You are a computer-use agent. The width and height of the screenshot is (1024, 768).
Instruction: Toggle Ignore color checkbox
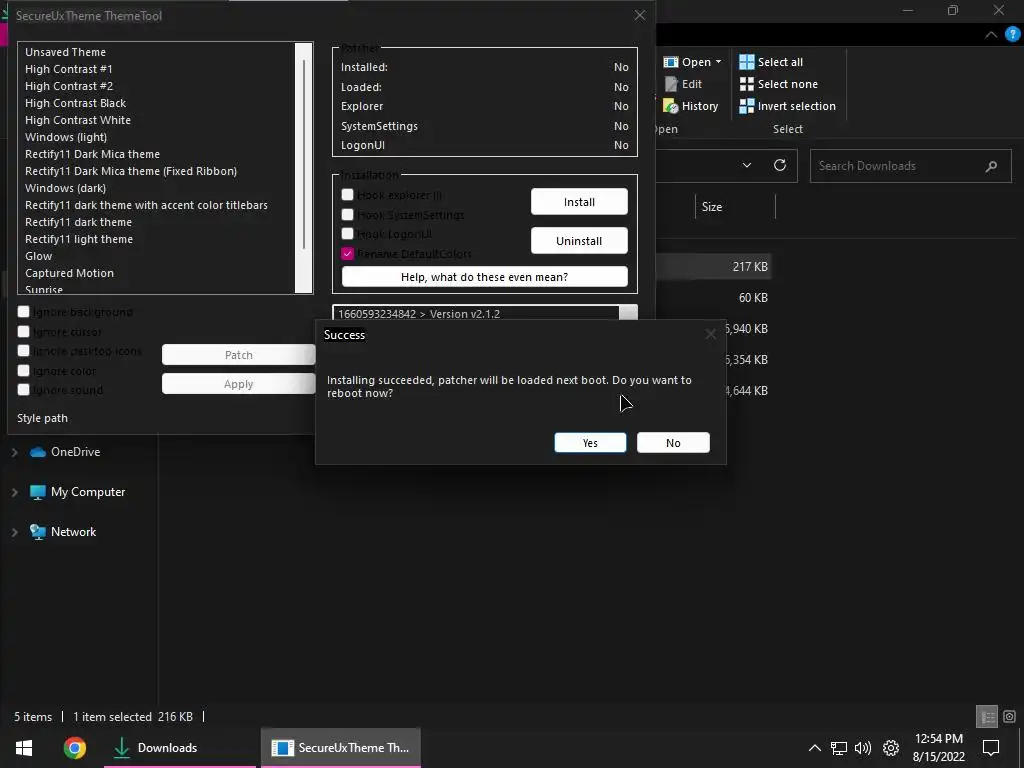click(x=24, y=370)
